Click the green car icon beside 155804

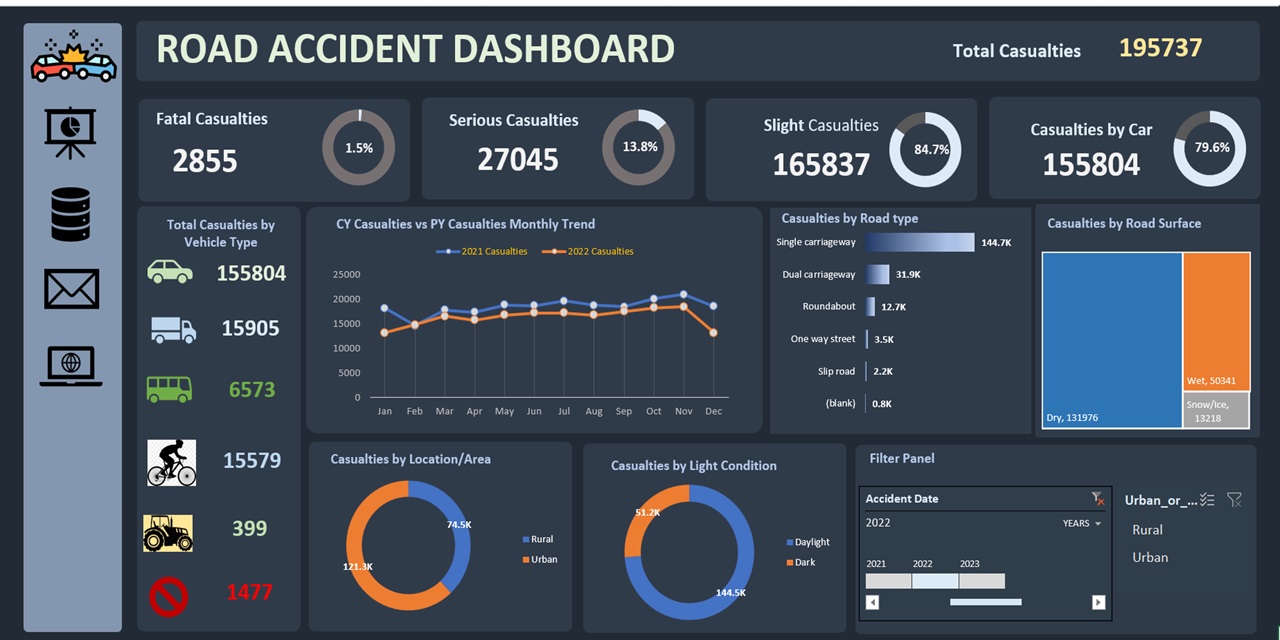coord(170,270)
